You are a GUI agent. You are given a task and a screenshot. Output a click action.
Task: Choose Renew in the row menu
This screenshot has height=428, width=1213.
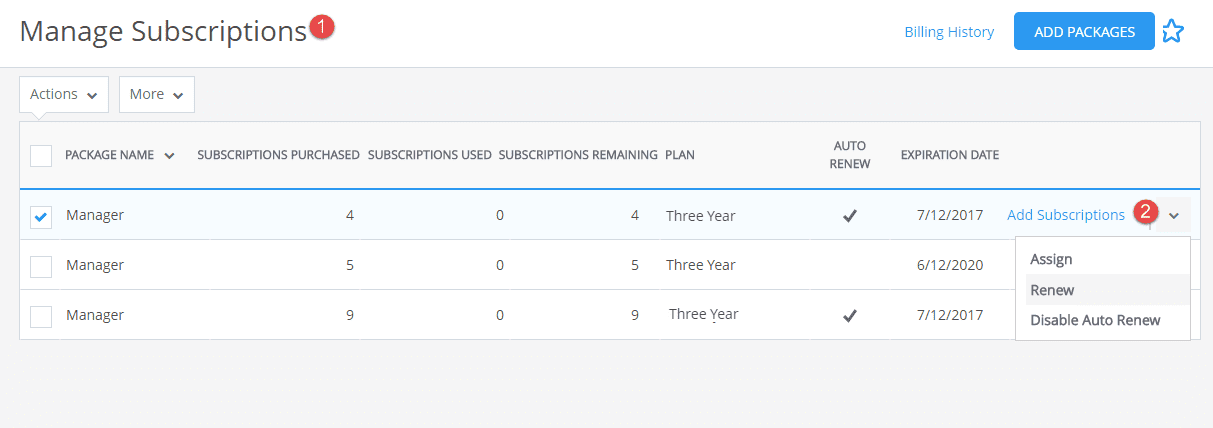(x=1052, y=290)
